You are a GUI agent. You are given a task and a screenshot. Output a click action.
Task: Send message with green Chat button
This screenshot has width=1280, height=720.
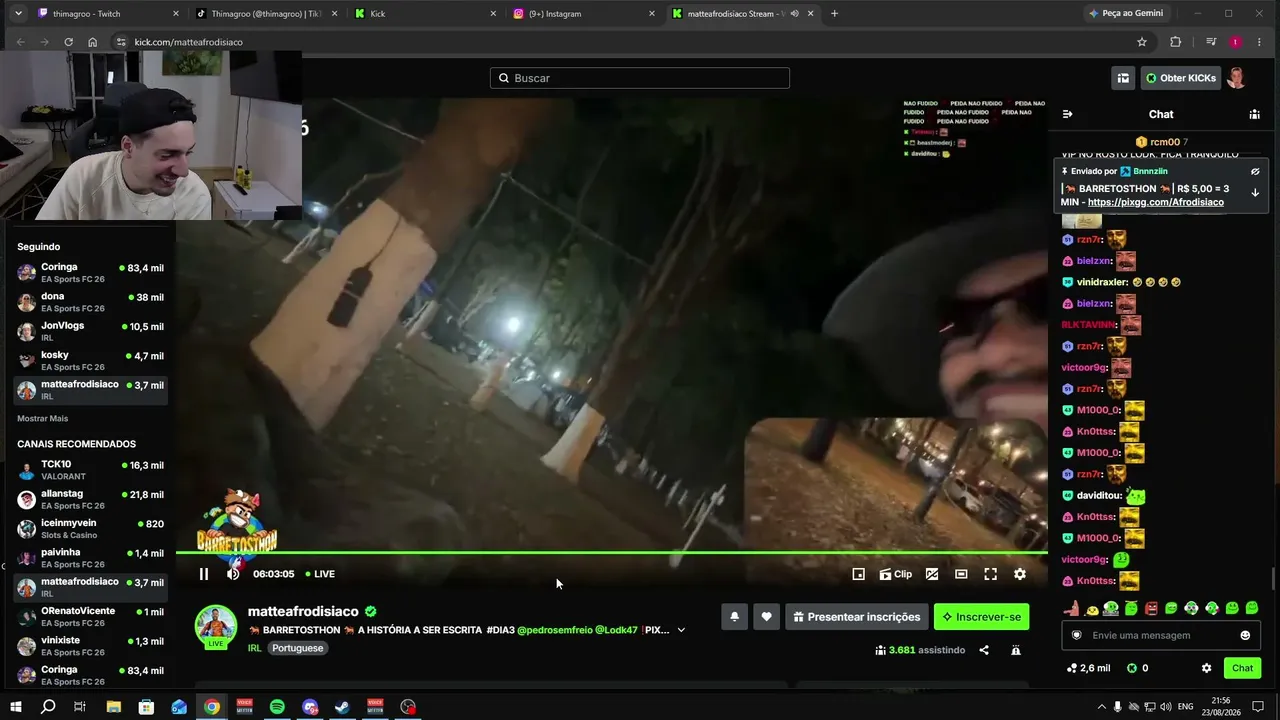pos(1242,668)
